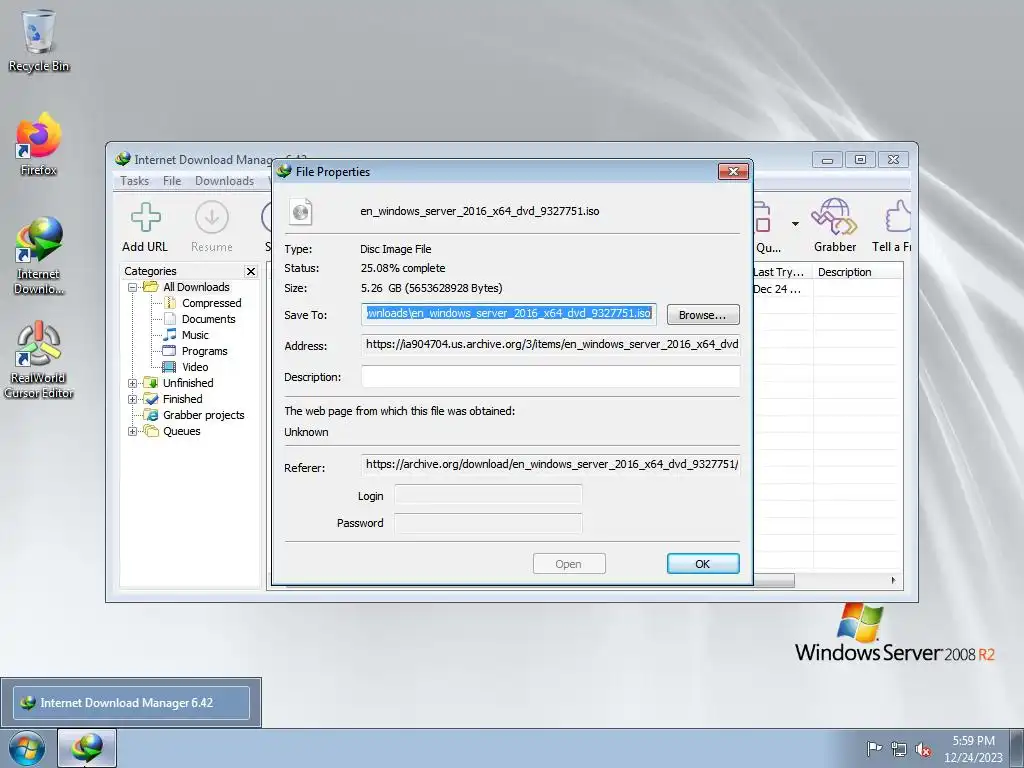Open the Downloads menu
Viewport: 1024px width, 768px height.
[224, 181]
